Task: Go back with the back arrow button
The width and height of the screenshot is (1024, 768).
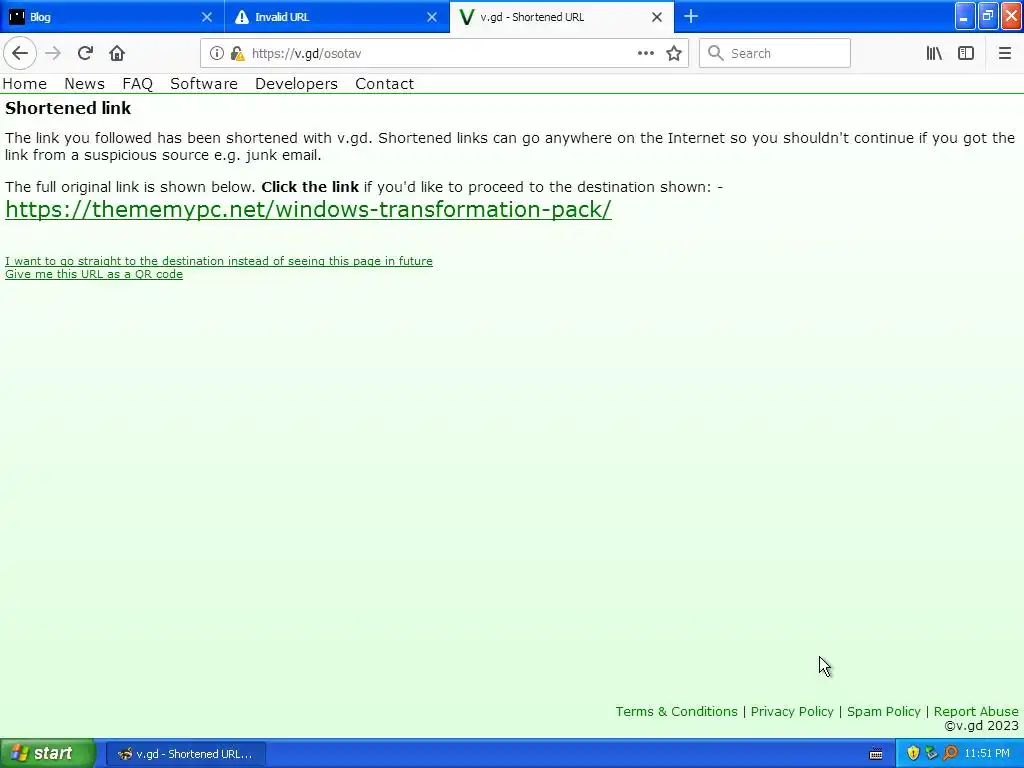Action: tap(20, 54)
